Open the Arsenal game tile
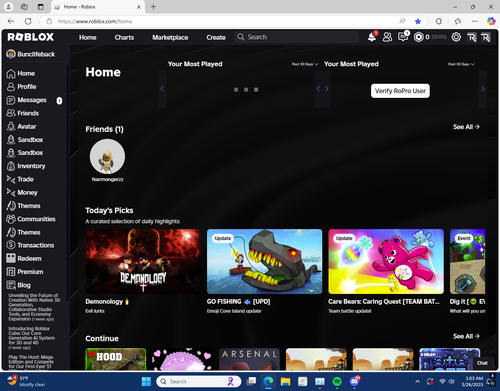This screenshot has width=500, height=391. point(249,359)
